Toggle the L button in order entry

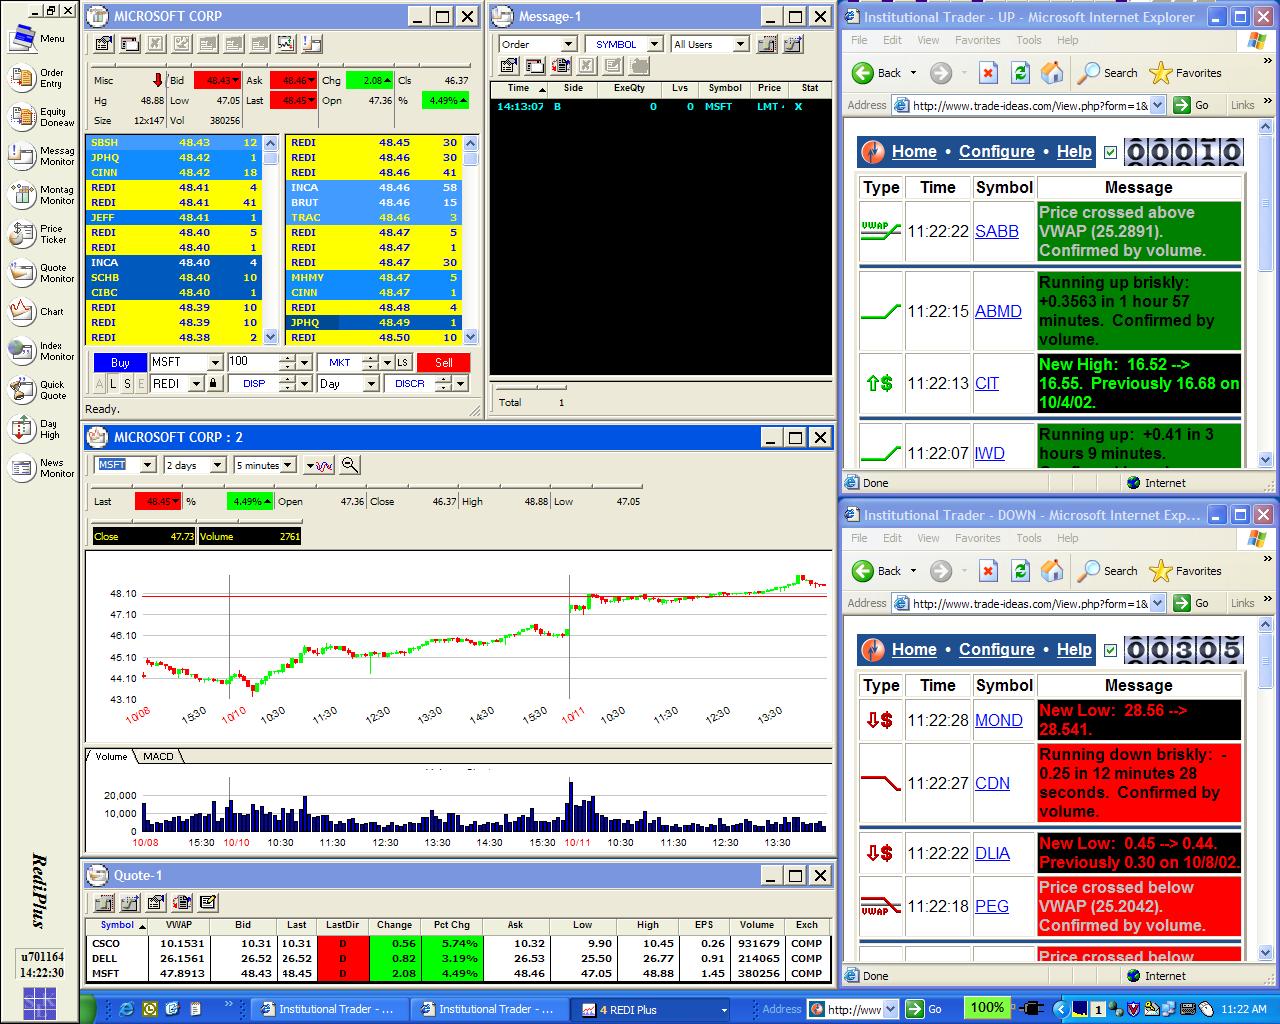point(113,384)
